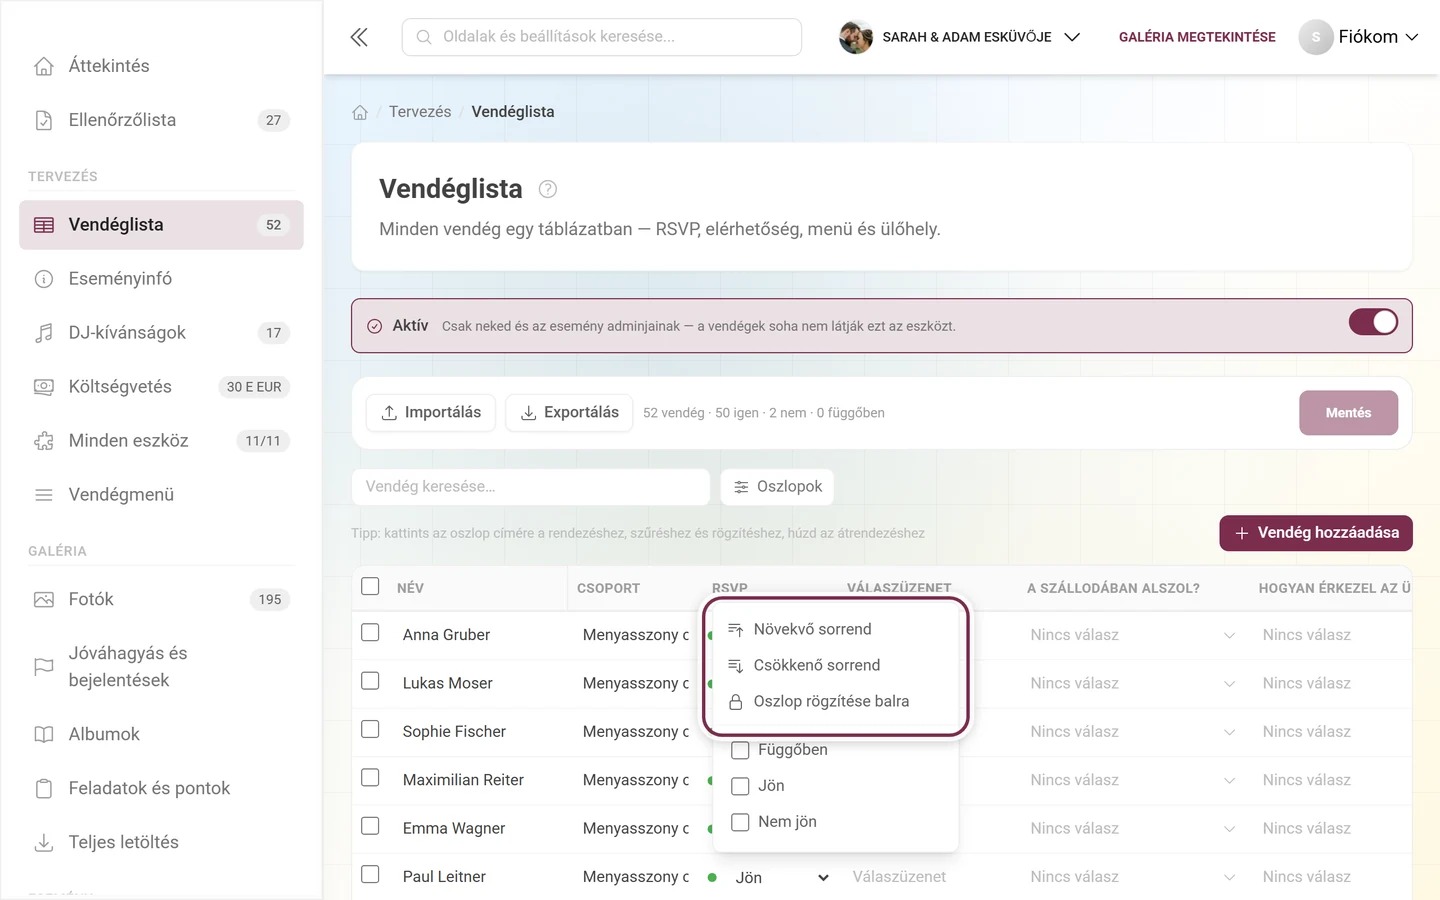Collapse the sidebar with double-chevron icon

[359, 37]
